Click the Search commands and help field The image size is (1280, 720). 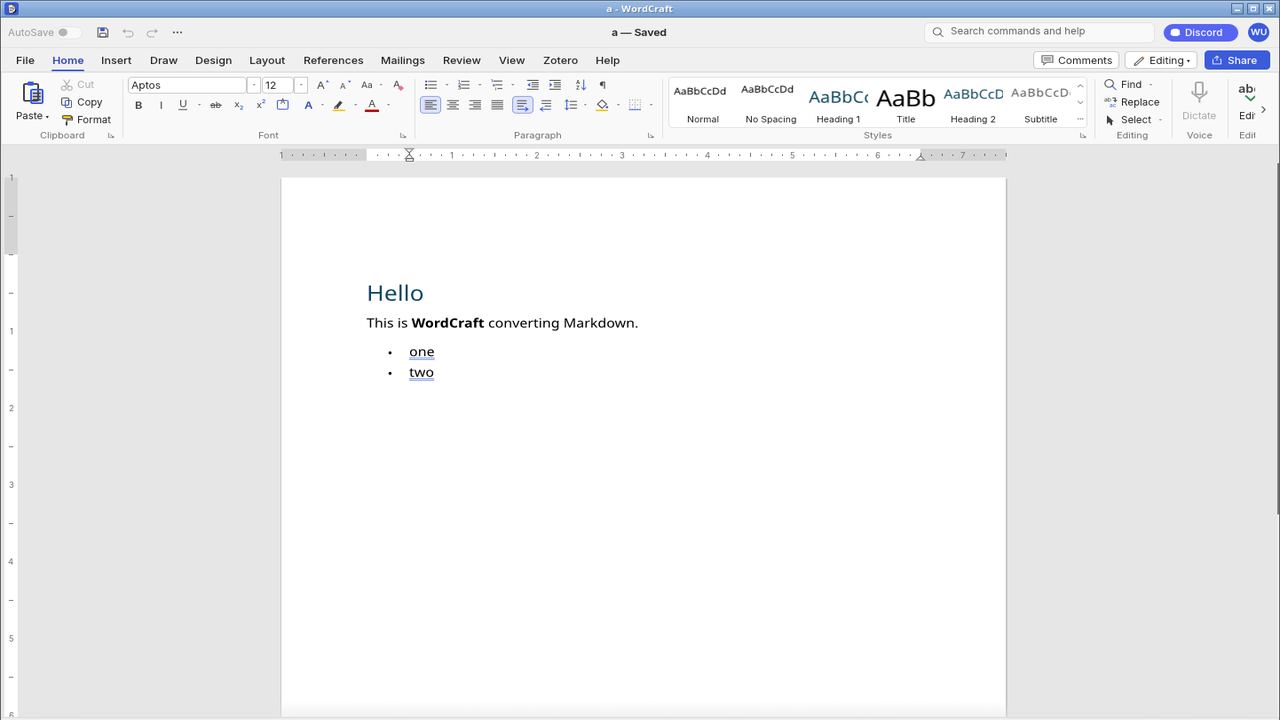1039,32
